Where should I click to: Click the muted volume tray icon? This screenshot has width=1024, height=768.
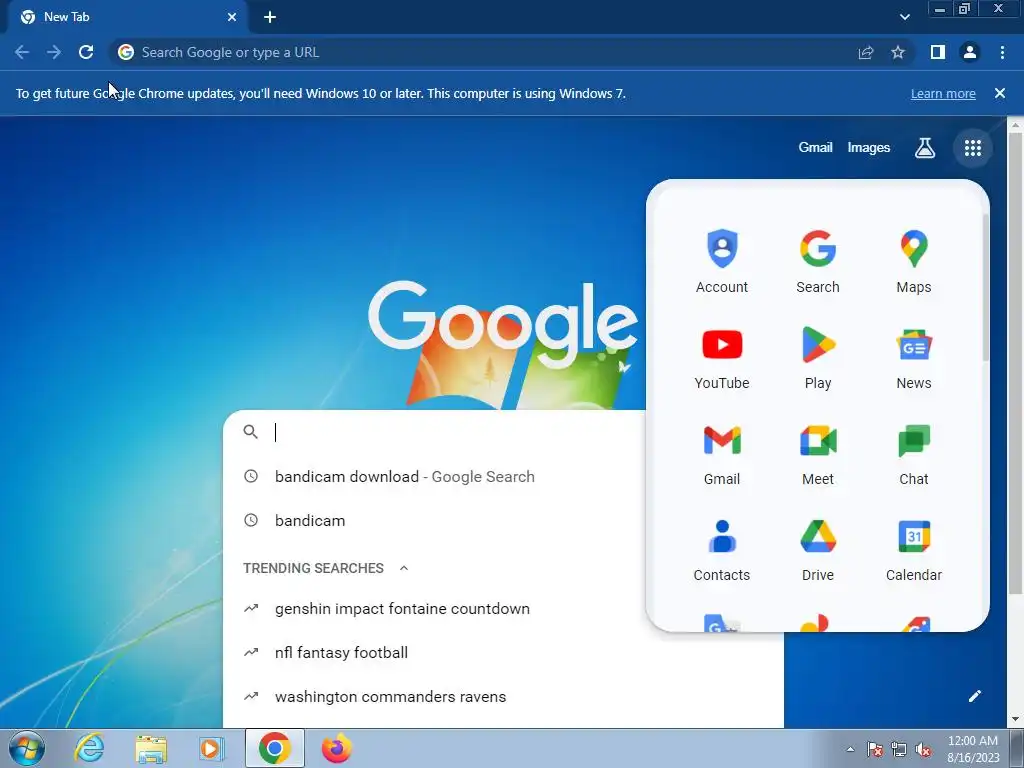point(923,750)
